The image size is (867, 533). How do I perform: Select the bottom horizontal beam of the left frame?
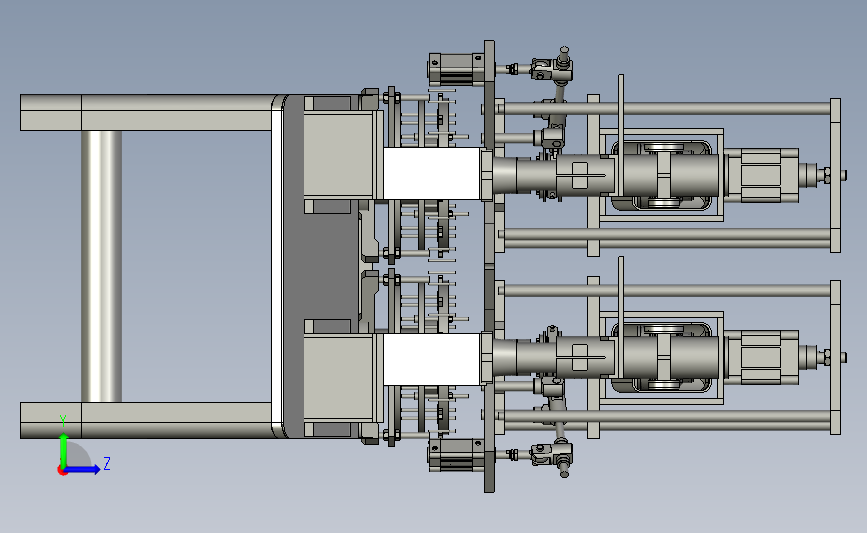tap(148, 420)
